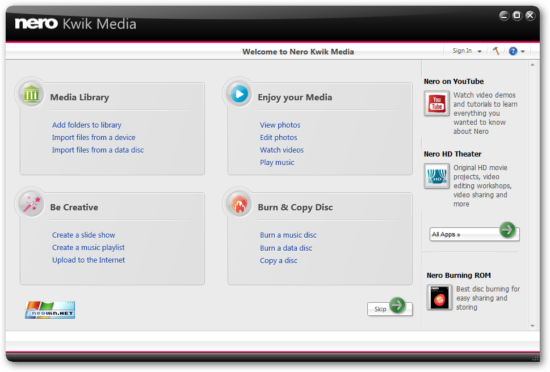Expand the help menu dropdown arrow
The image size is (550, 372).
click(523, 52)
